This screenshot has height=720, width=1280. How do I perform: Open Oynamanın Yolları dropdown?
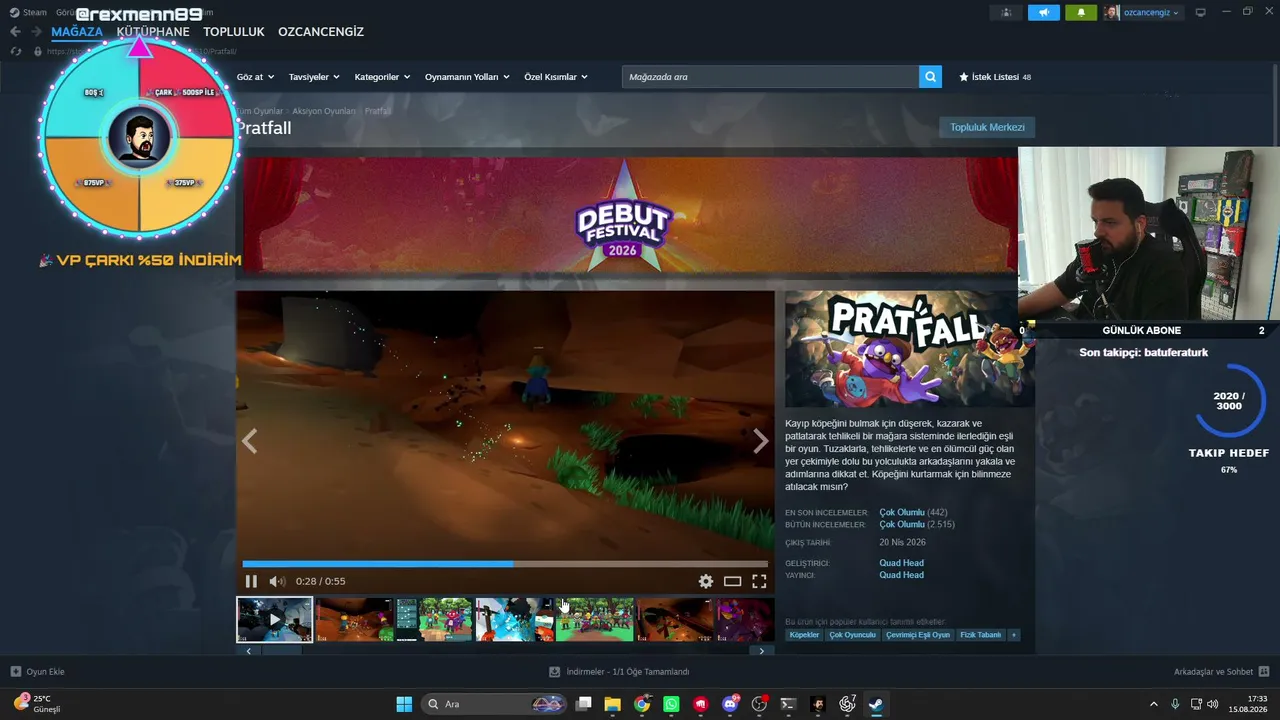pos(467,77)
